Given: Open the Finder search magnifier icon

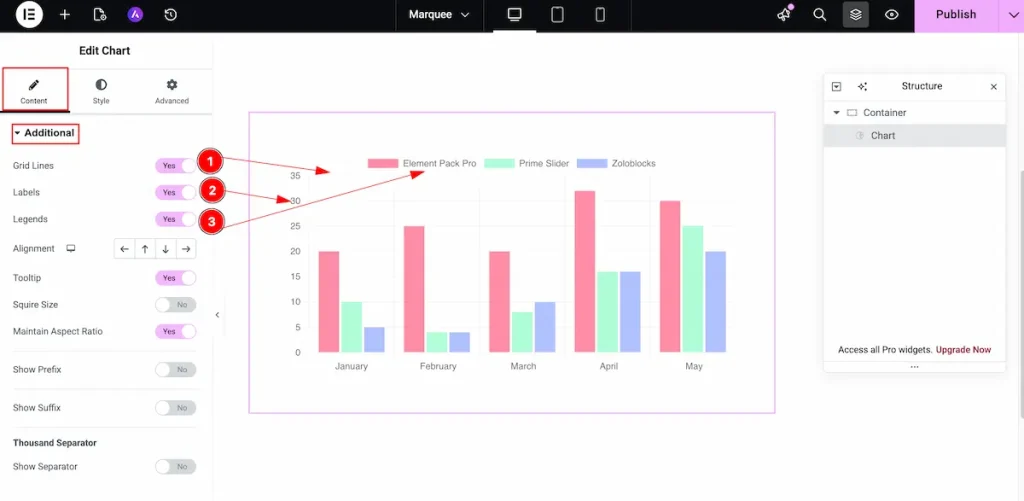Looking at the screenshot, I should click(x=819, y=15).
